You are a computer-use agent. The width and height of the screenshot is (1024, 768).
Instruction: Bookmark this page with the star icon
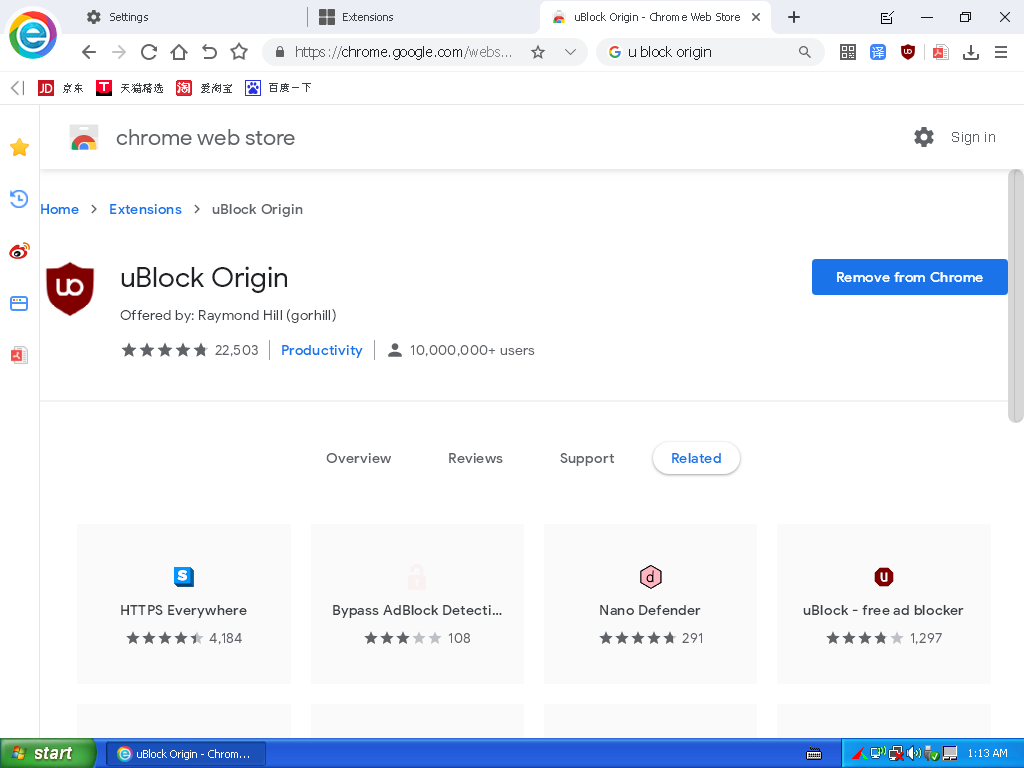click(x=539, y=52)
